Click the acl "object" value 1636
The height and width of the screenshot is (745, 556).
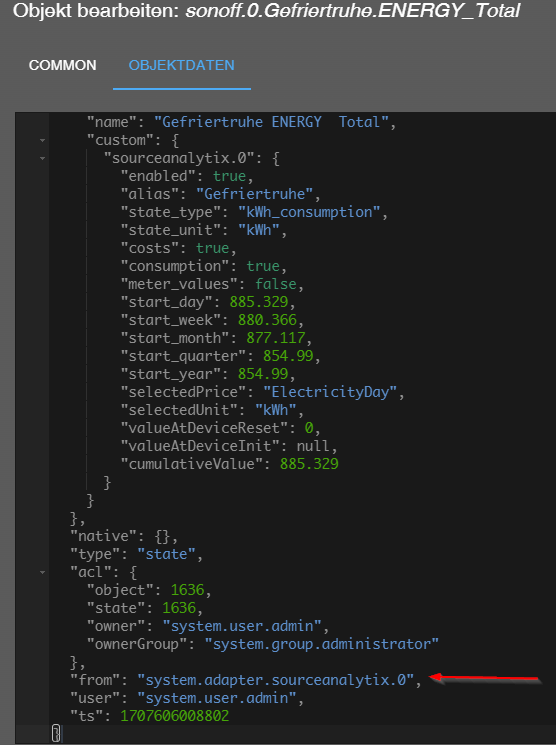pyautogui.click(x=187, y=591)
